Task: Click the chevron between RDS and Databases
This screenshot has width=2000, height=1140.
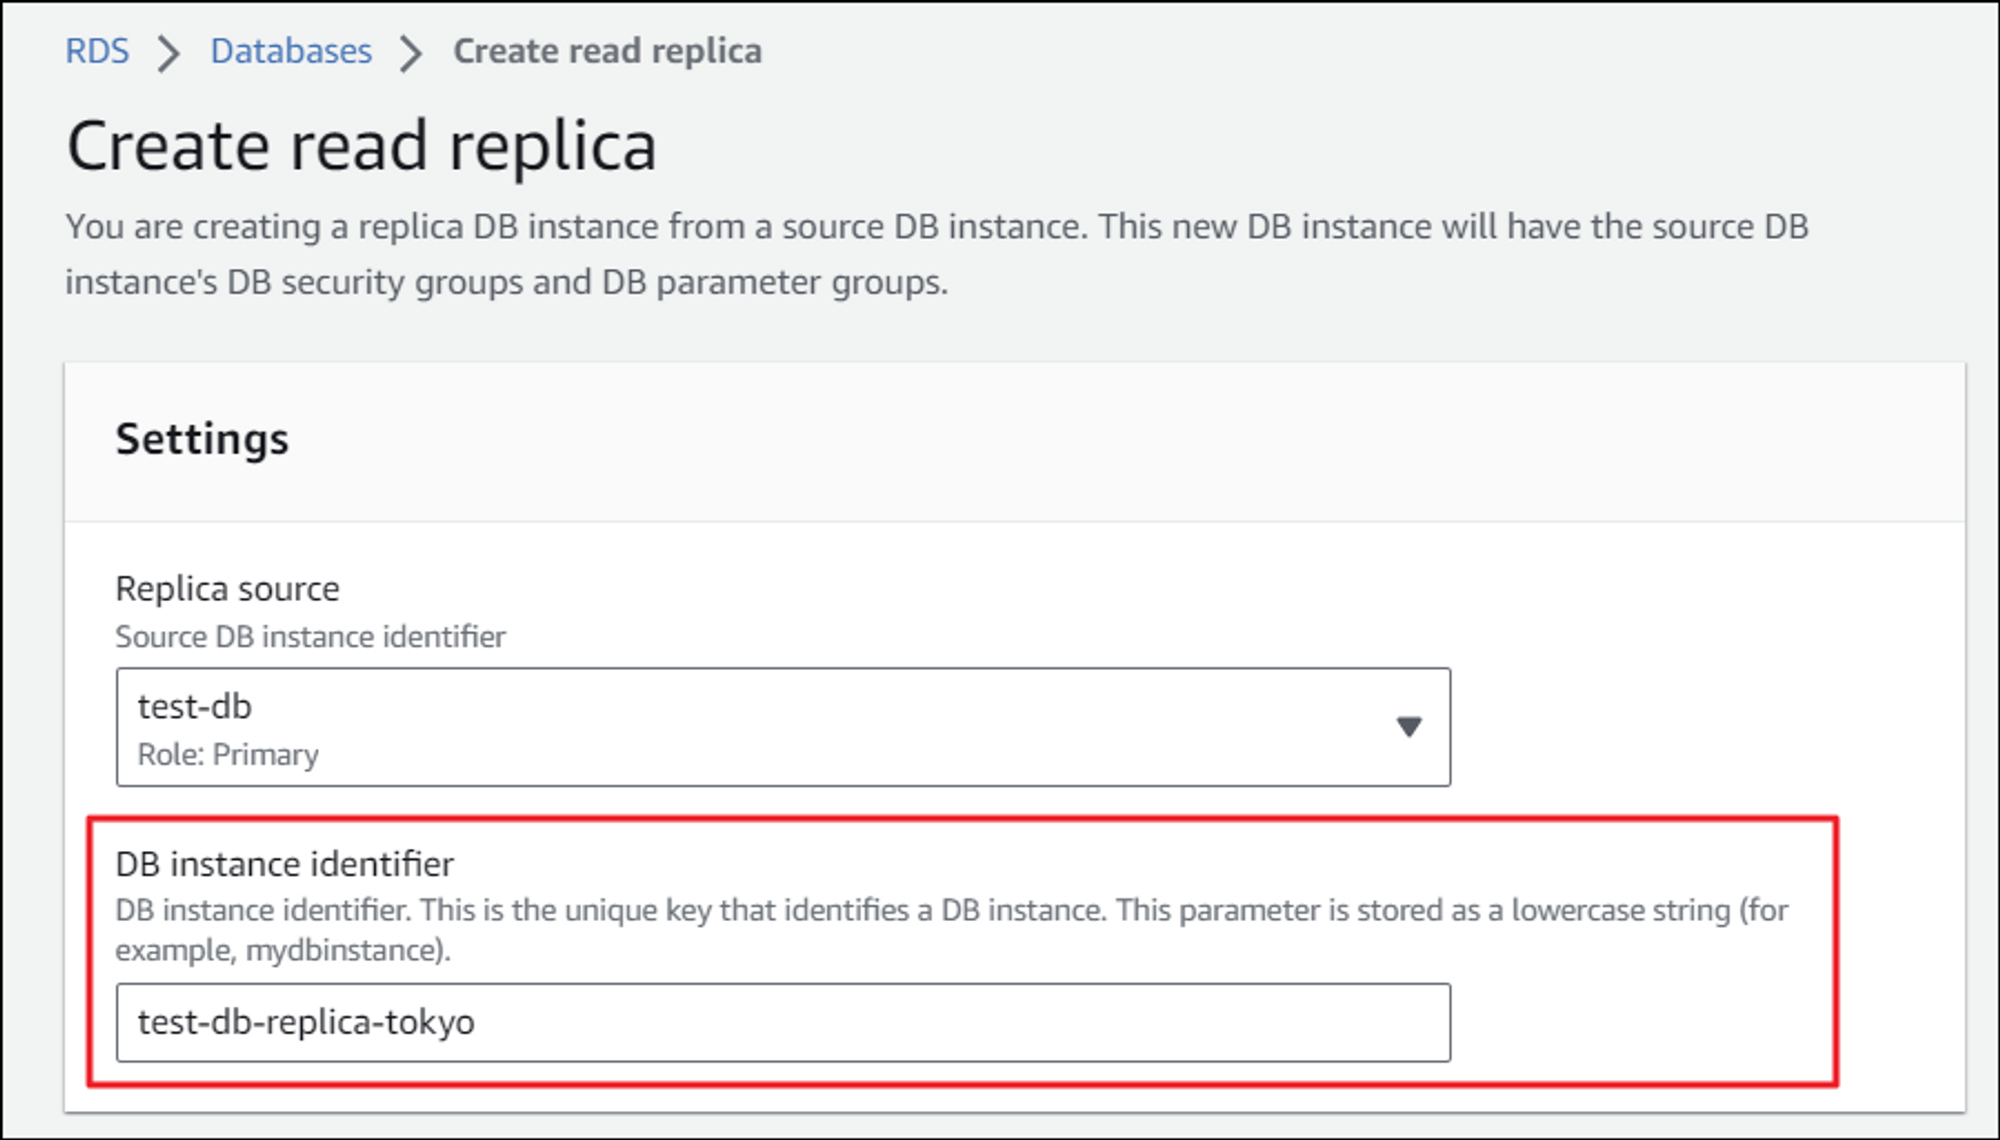Action: [x=168, y=53]
